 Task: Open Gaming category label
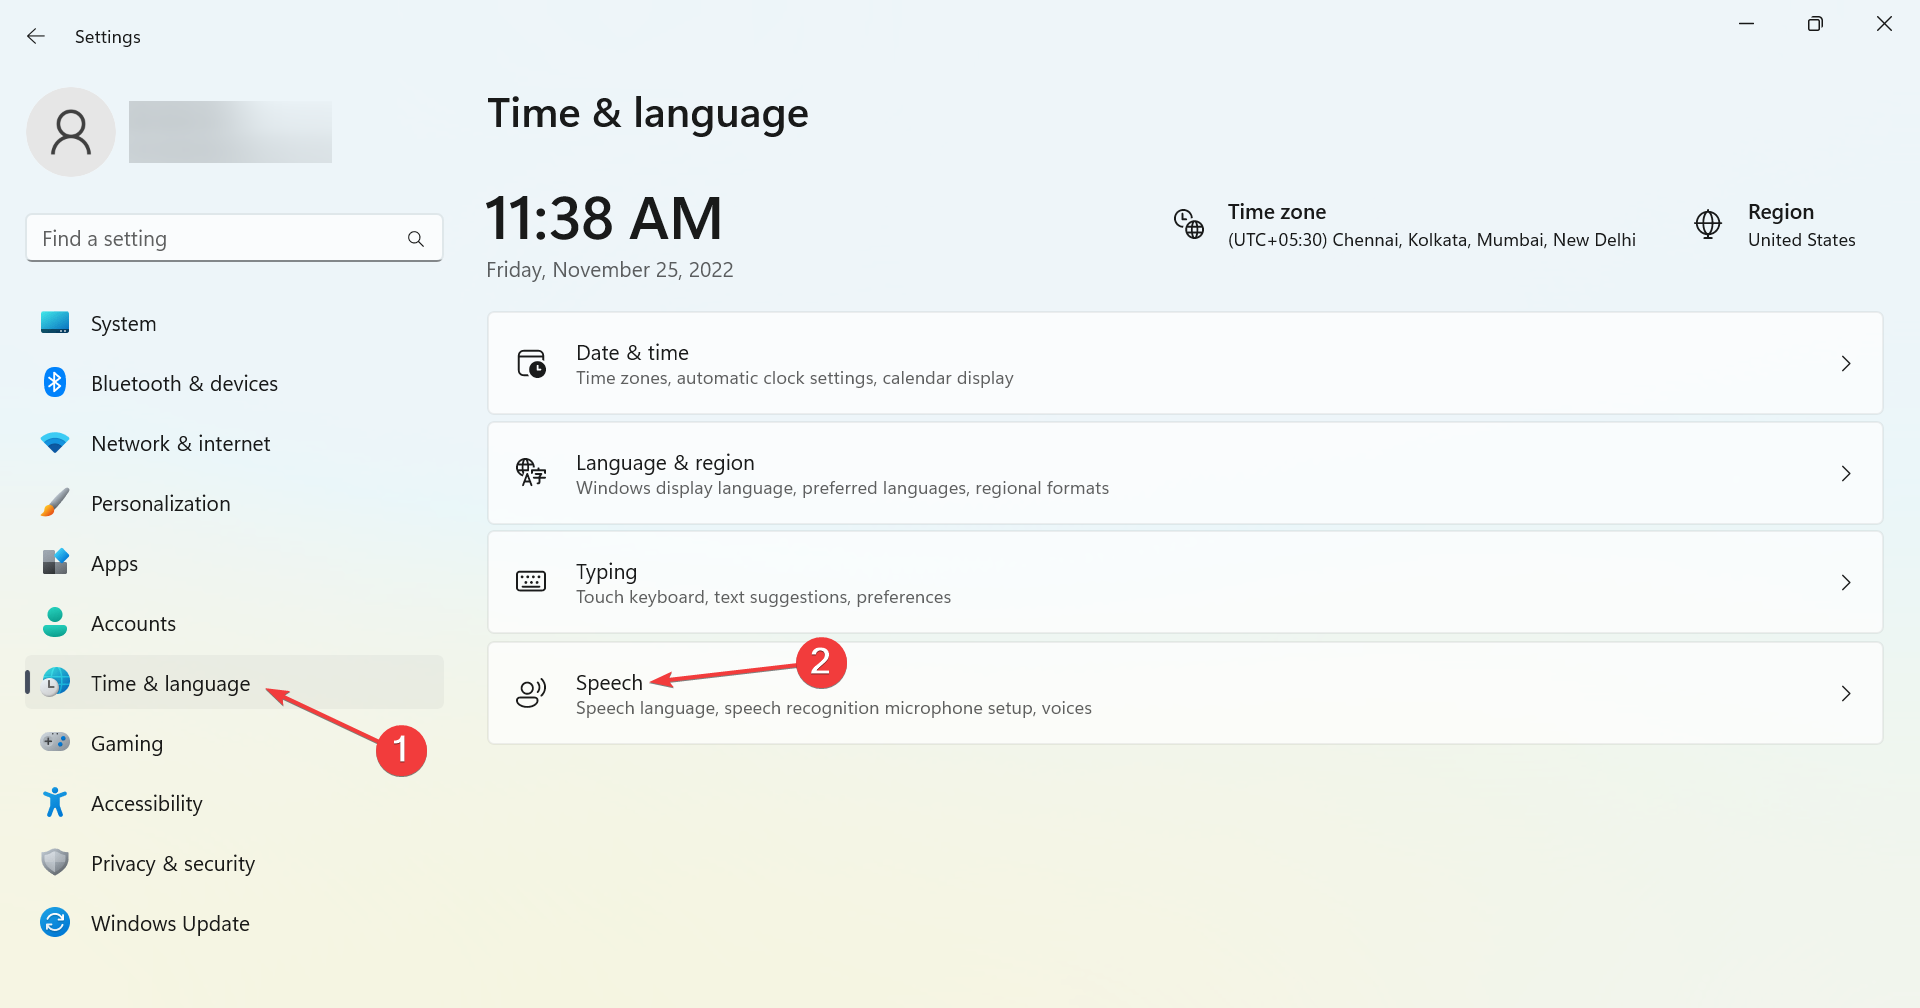pyautogui.click(x=126, y=744)
